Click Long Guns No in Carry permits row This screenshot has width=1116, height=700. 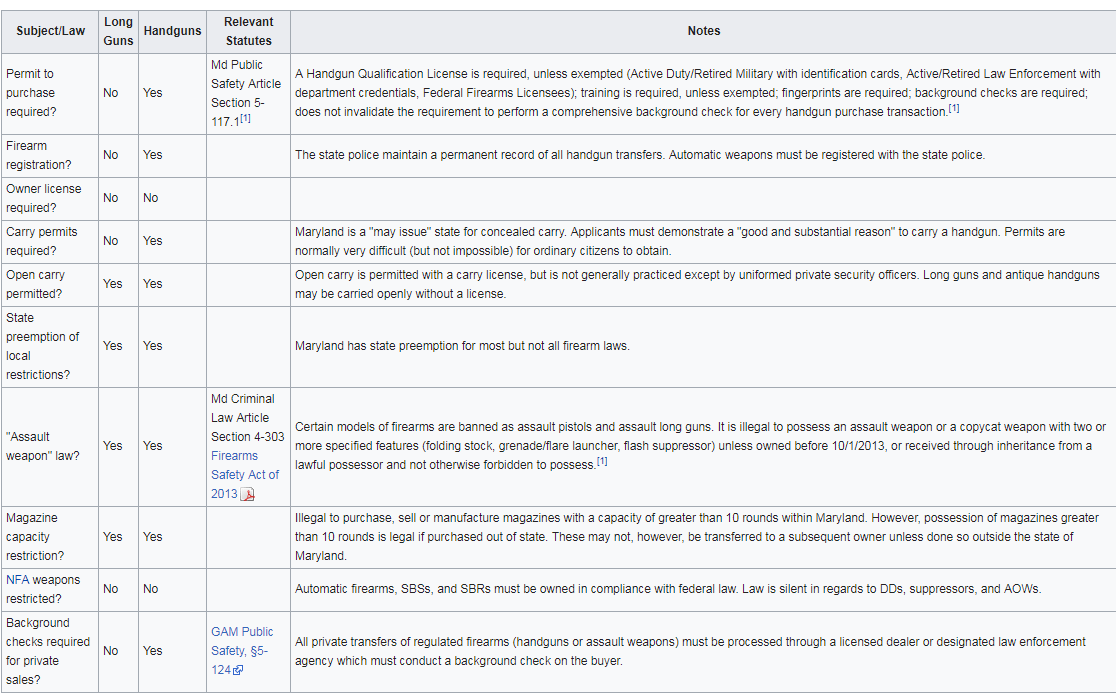point(111,241)
